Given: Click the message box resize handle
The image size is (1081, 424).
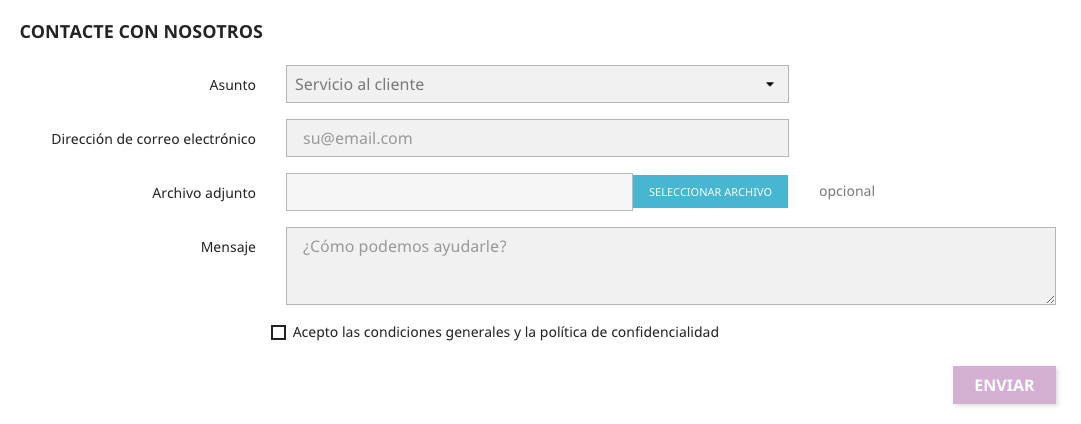Looking at the screenshot, I should point(1051,299).
